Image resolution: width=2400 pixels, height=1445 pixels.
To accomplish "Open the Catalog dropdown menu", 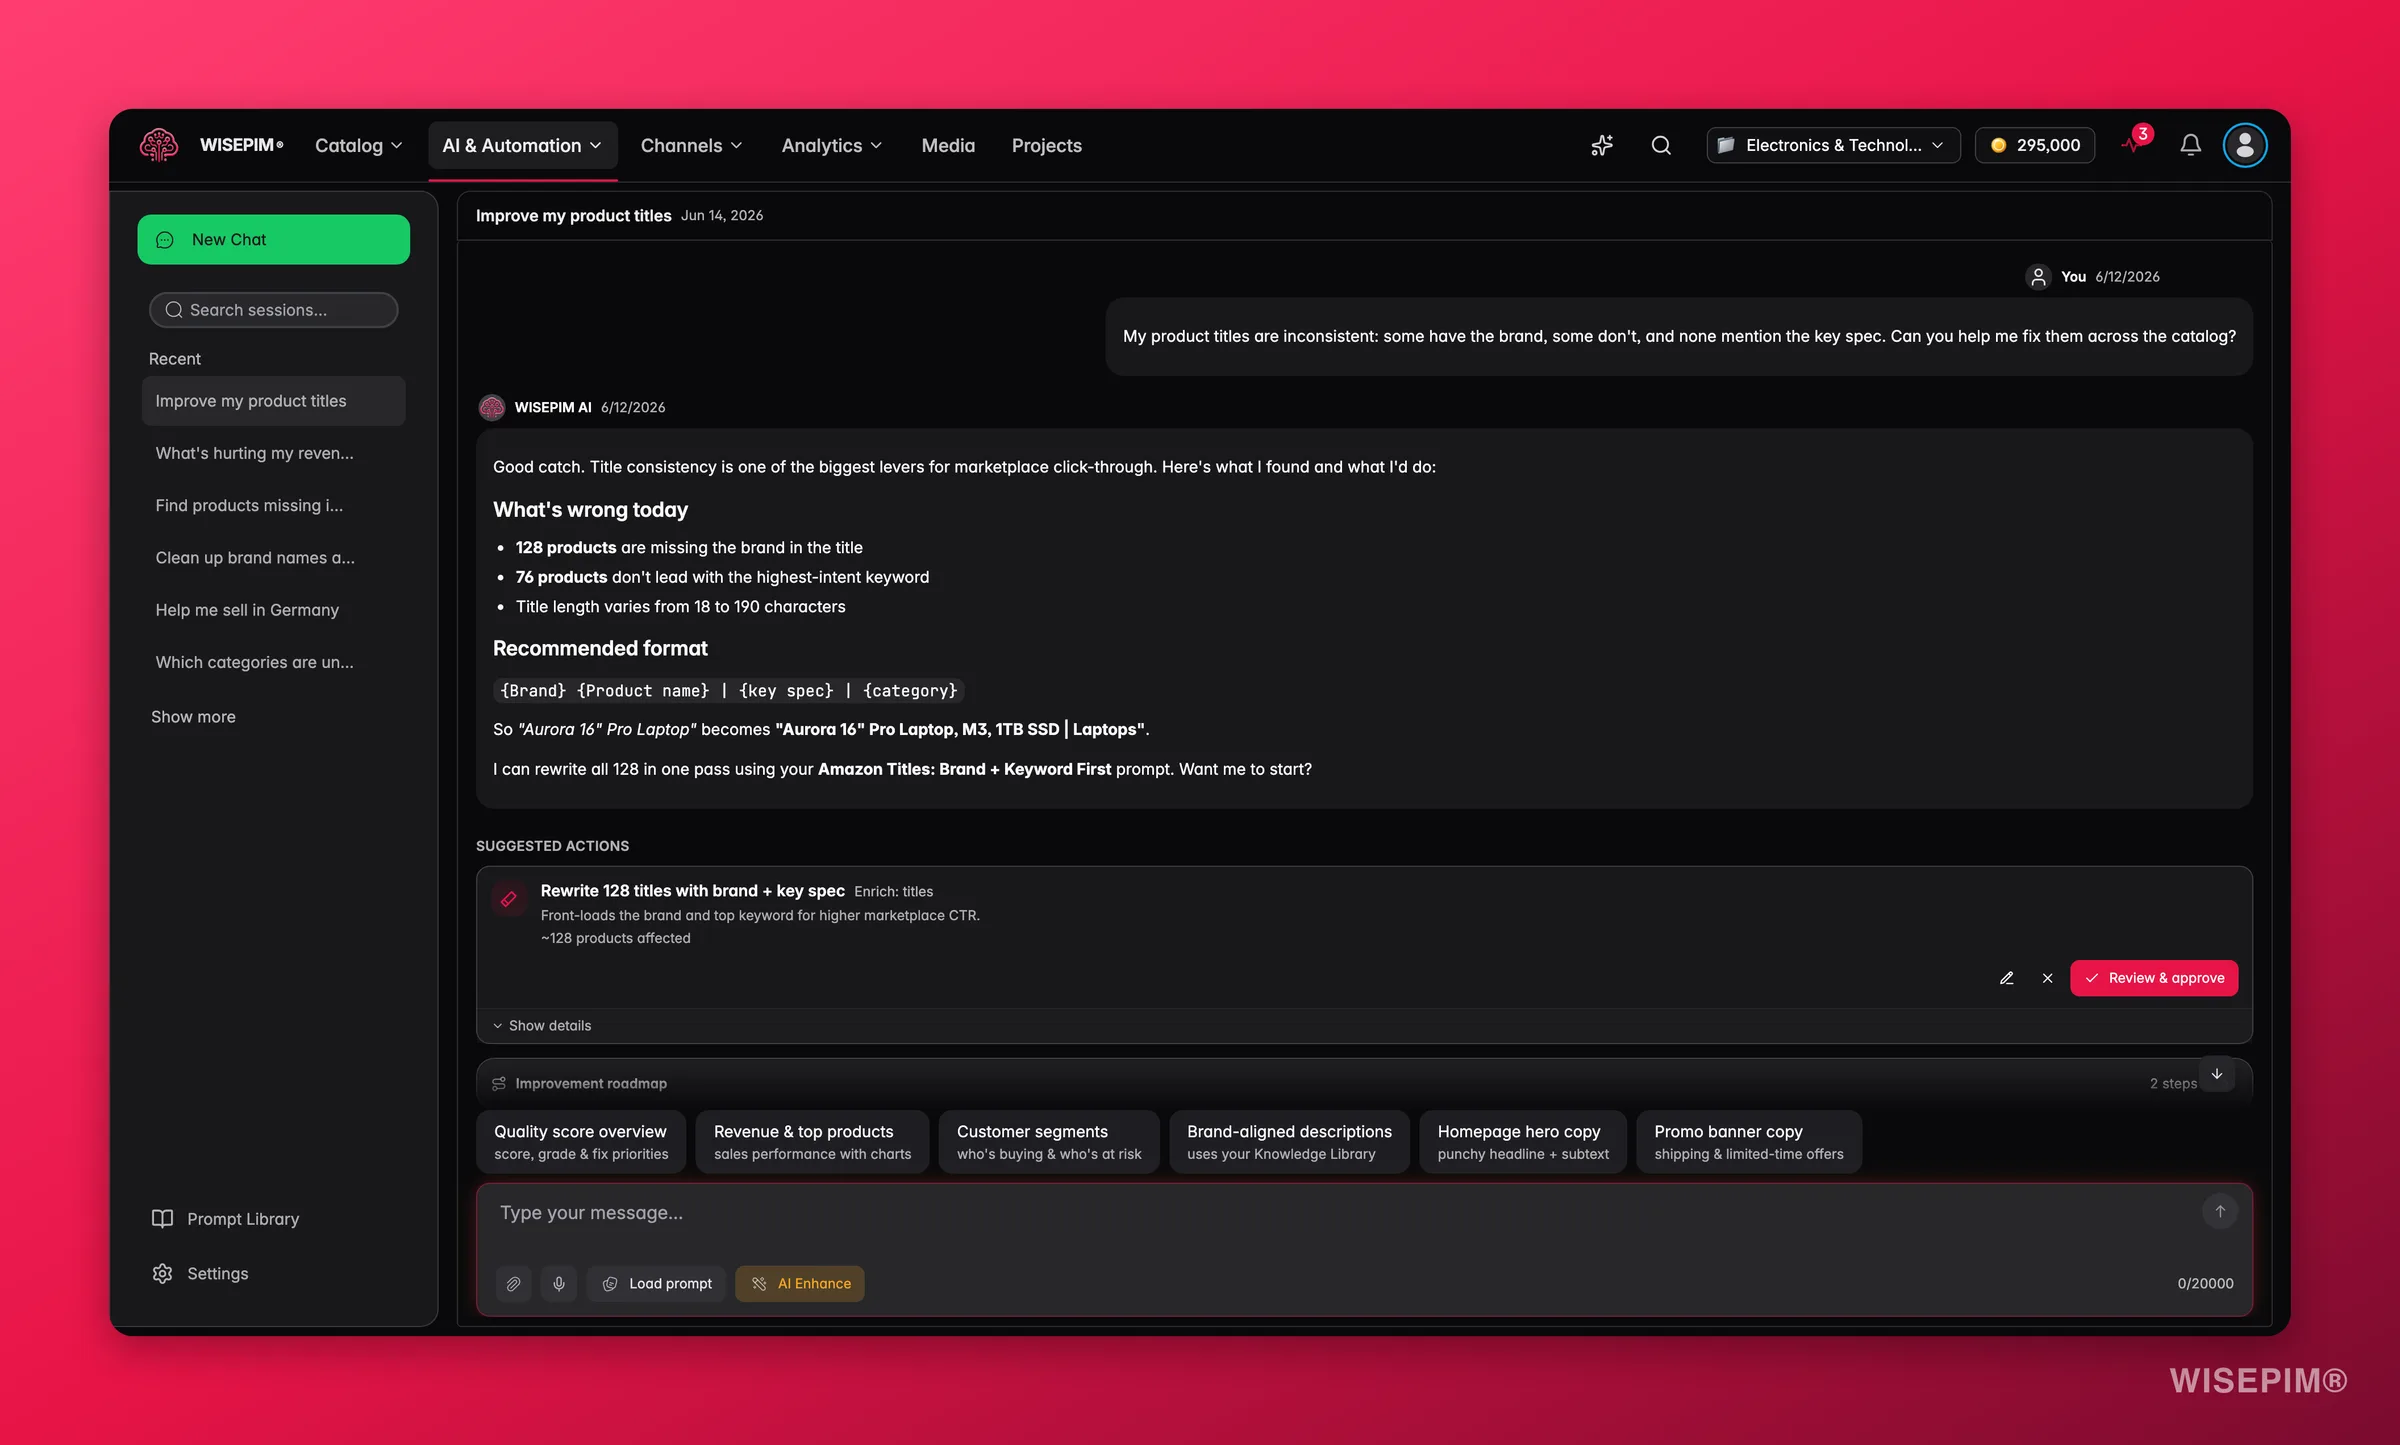I will (358, 146).
